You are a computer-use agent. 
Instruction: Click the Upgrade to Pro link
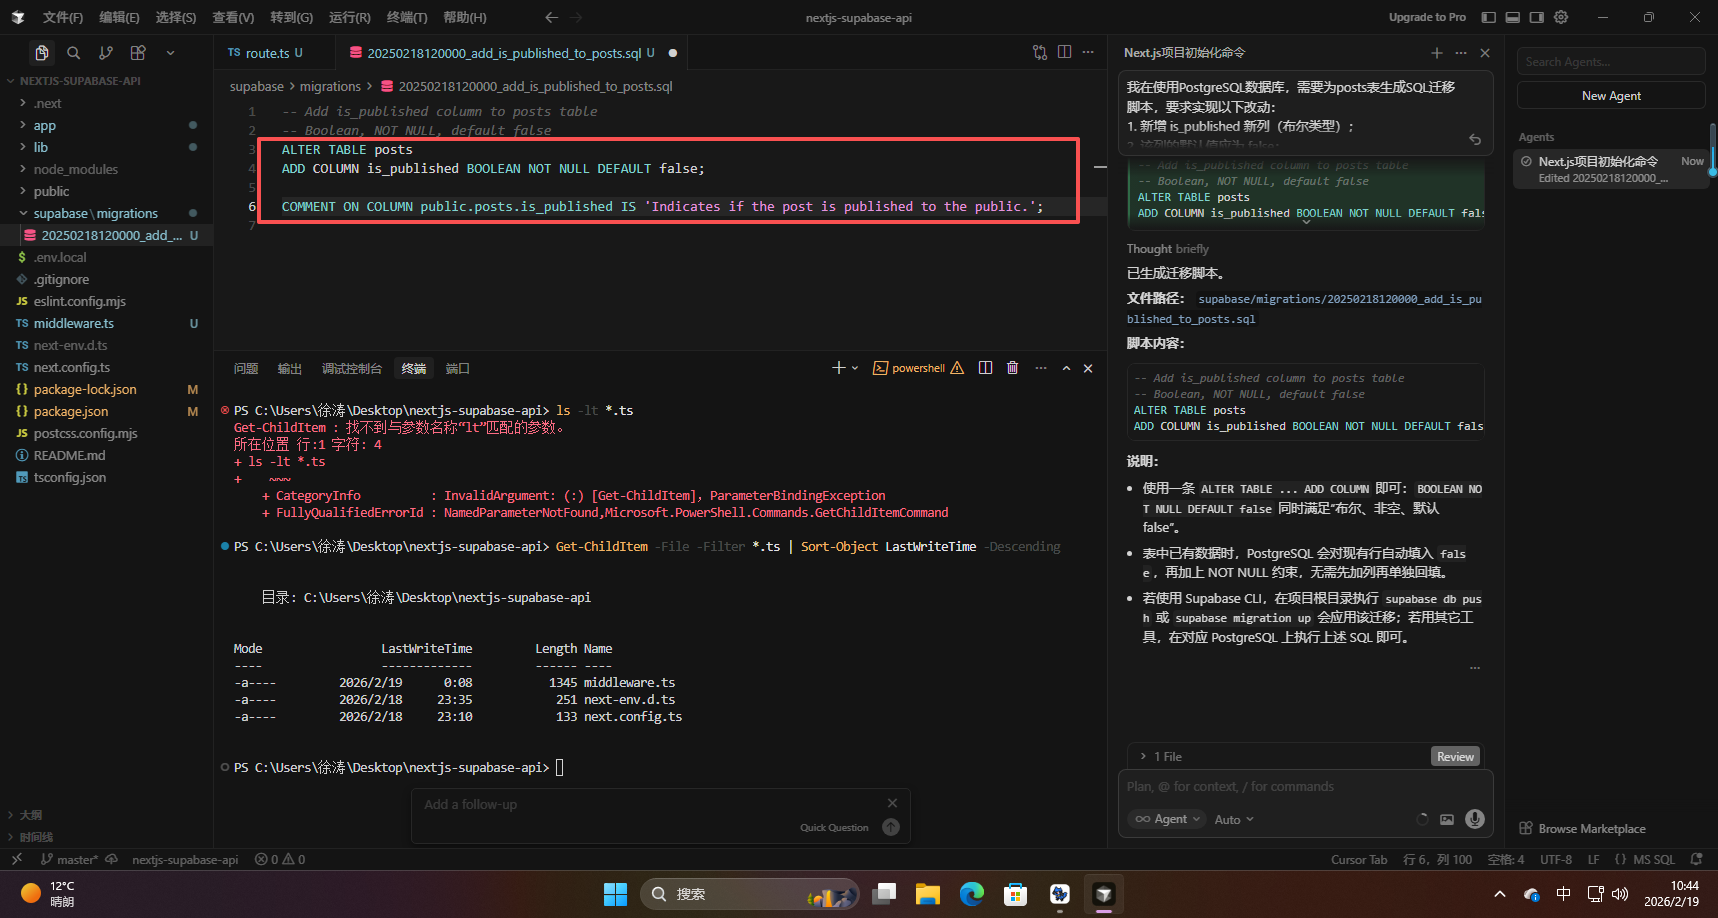[x=1427, y=17]
